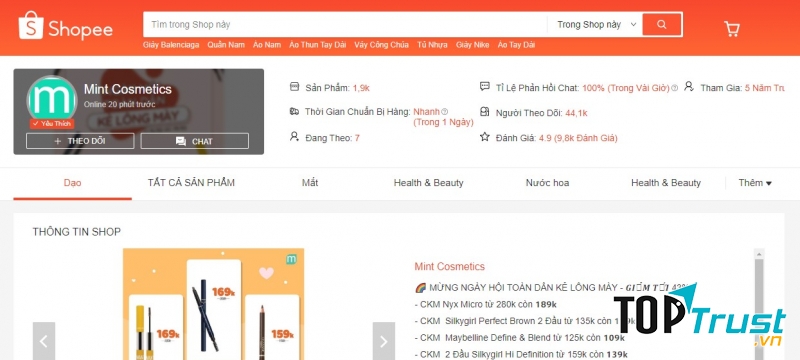The image size is (800, 360).
Task: Click the orange search magnifier button
Action: (662, 24)
